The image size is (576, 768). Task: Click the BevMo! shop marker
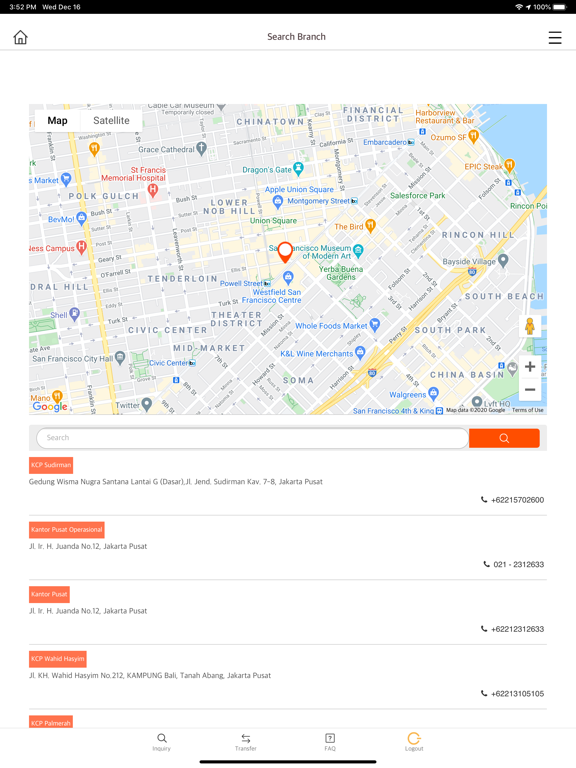(81, 218)
